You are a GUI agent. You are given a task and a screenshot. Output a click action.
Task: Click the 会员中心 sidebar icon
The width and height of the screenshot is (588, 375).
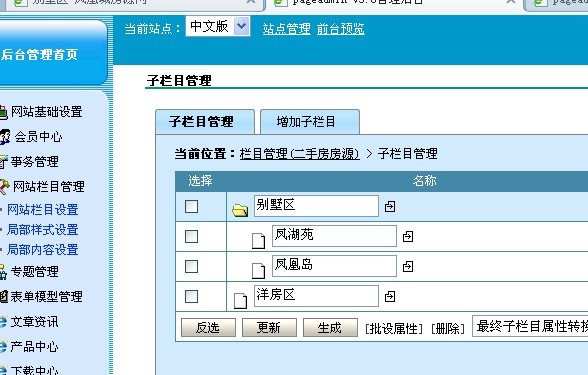click(x=5, y=137)
